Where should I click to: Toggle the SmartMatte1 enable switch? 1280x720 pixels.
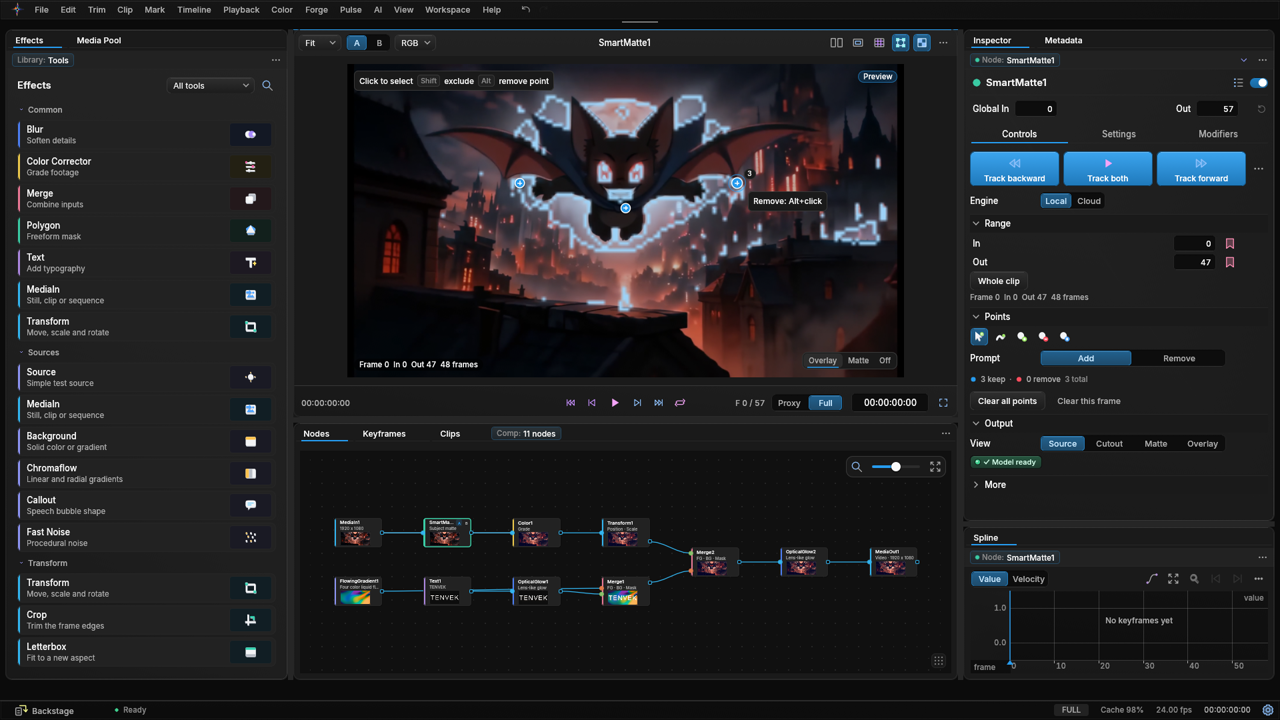(x=1259, y=83)
